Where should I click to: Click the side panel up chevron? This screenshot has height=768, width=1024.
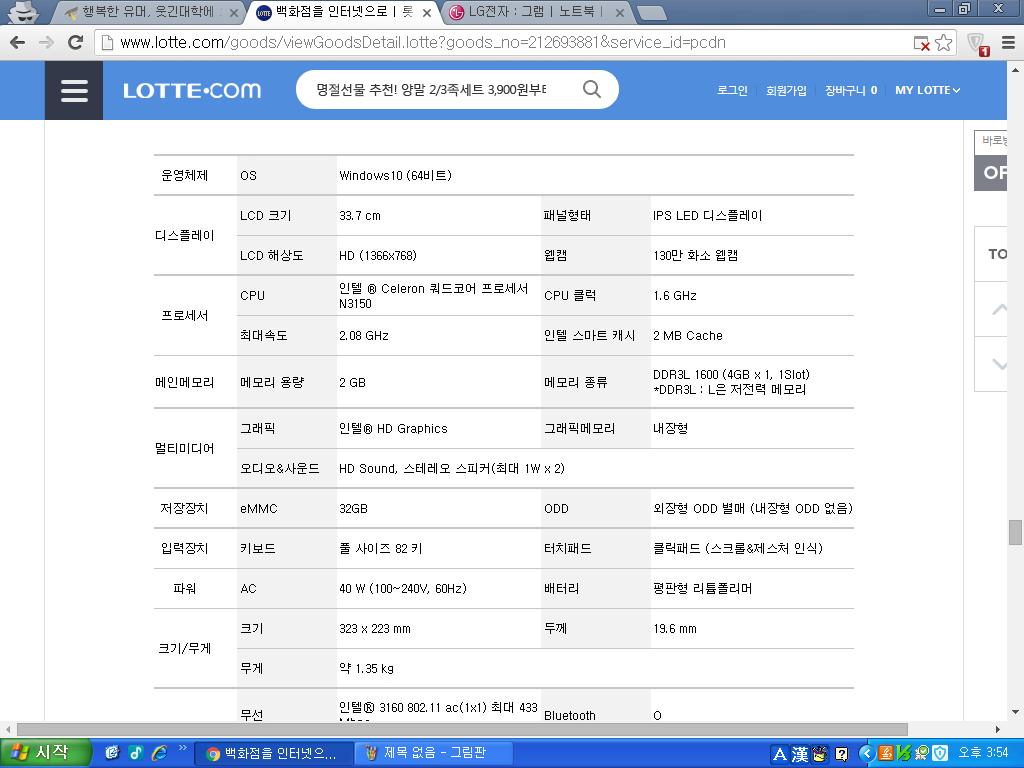[x=998, y=309]
